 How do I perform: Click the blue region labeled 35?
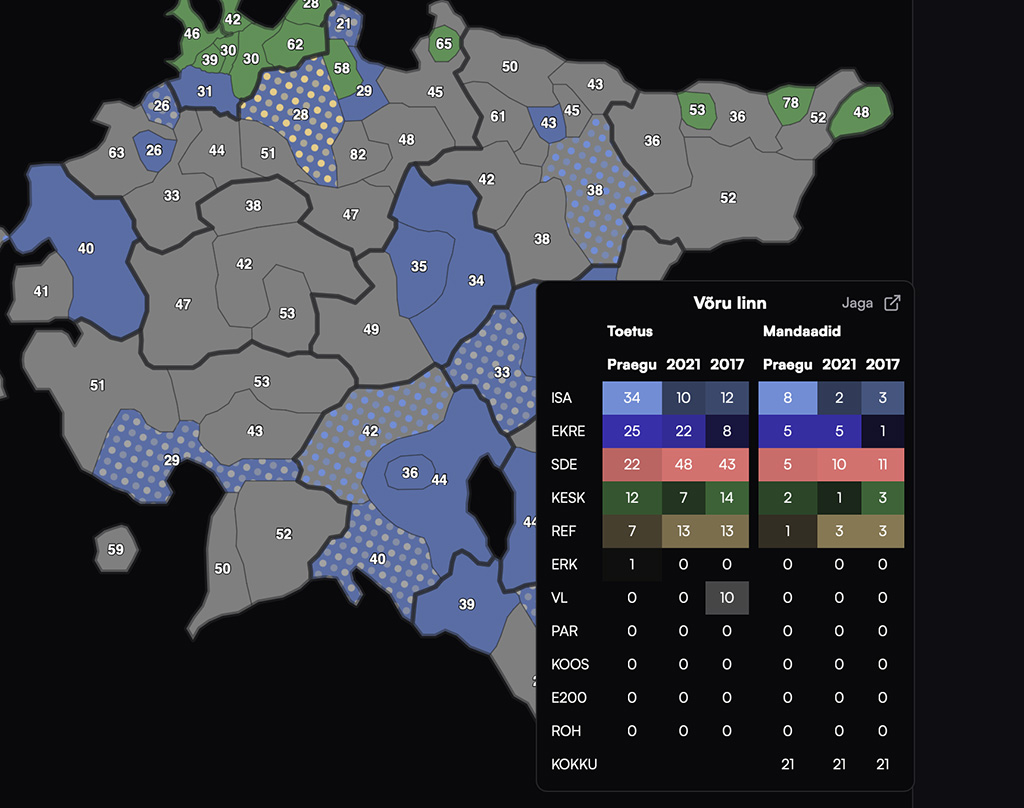coord(419,266)
